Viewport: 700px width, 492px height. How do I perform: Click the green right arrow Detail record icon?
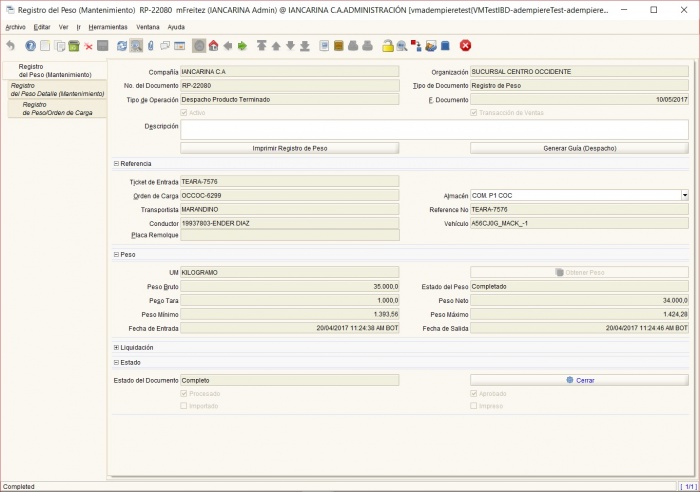pyautogui.click(x=242, y=46)
